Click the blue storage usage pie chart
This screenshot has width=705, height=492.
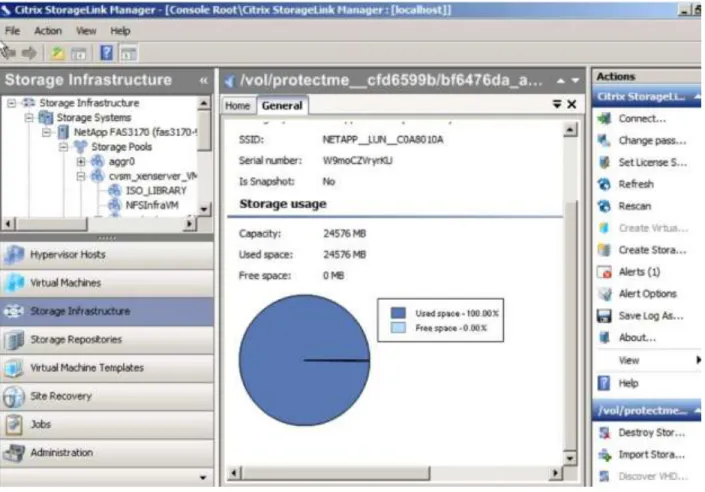(304, 360)
